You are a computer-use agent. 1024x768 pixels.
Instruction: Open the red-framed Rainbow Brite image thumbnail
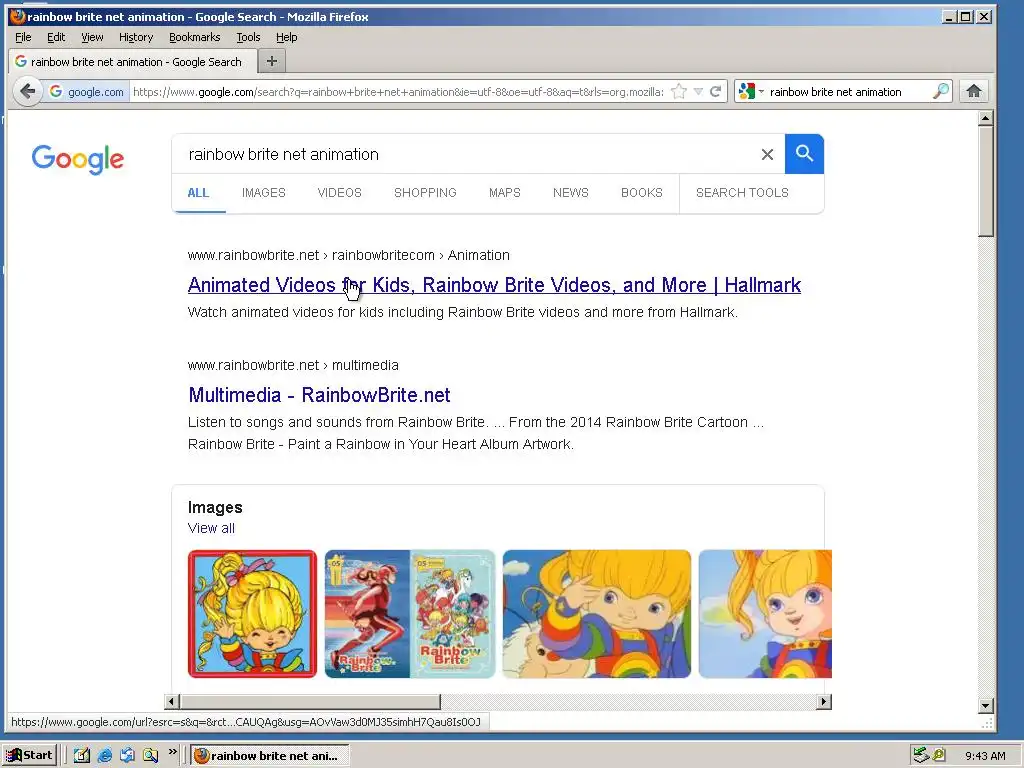pyautogui.click(x=252, y=614)
